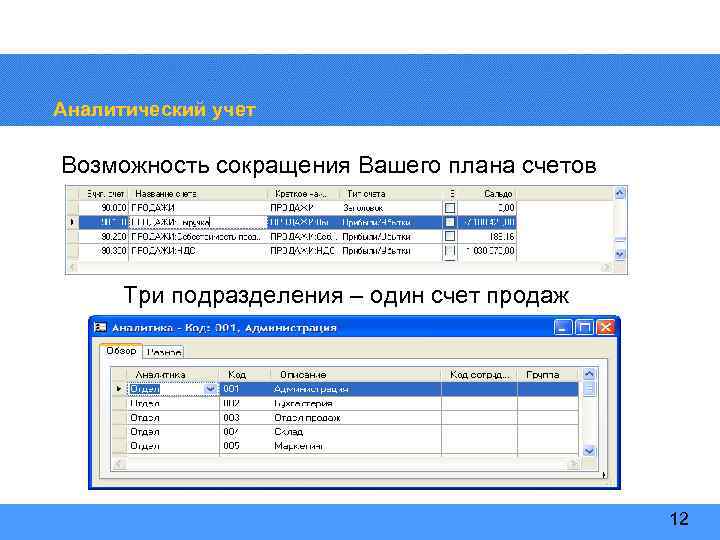Click the Заголовок account type cell
The image size is (720, 540).
pos(391,208)
